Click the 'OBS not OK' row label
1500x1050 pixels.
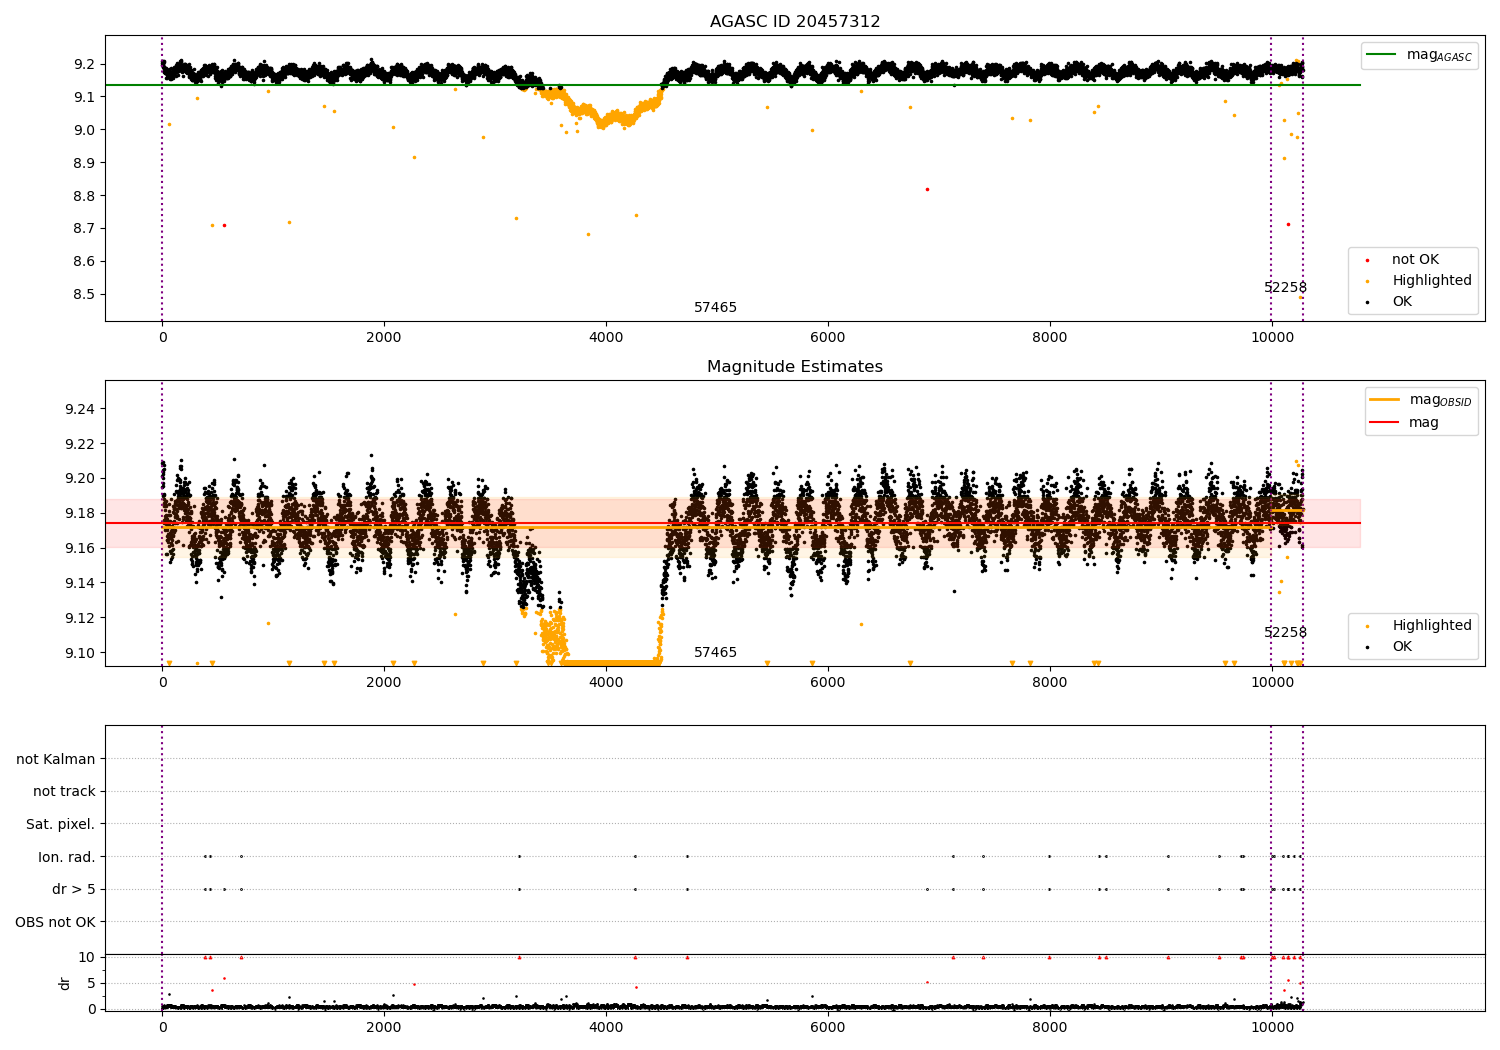[x=56, y=922]
